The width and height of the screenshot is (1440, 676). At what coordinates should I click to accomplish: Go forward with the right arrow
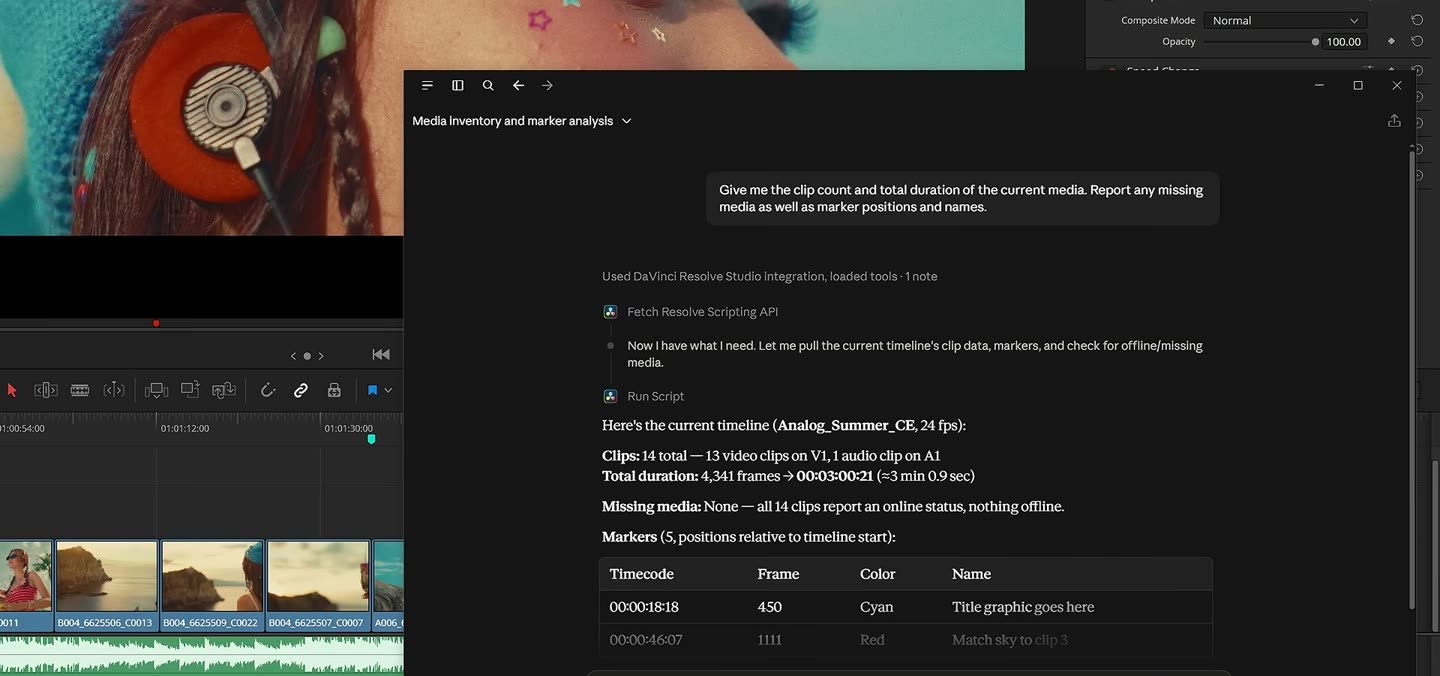pyautogui.click(x=547, y=86)
